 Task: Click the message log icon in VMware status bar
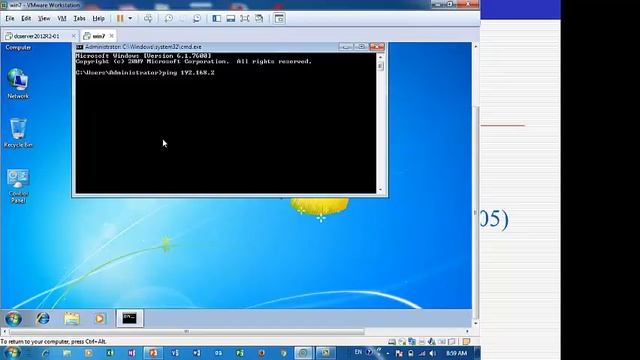(x=467, y=342)
